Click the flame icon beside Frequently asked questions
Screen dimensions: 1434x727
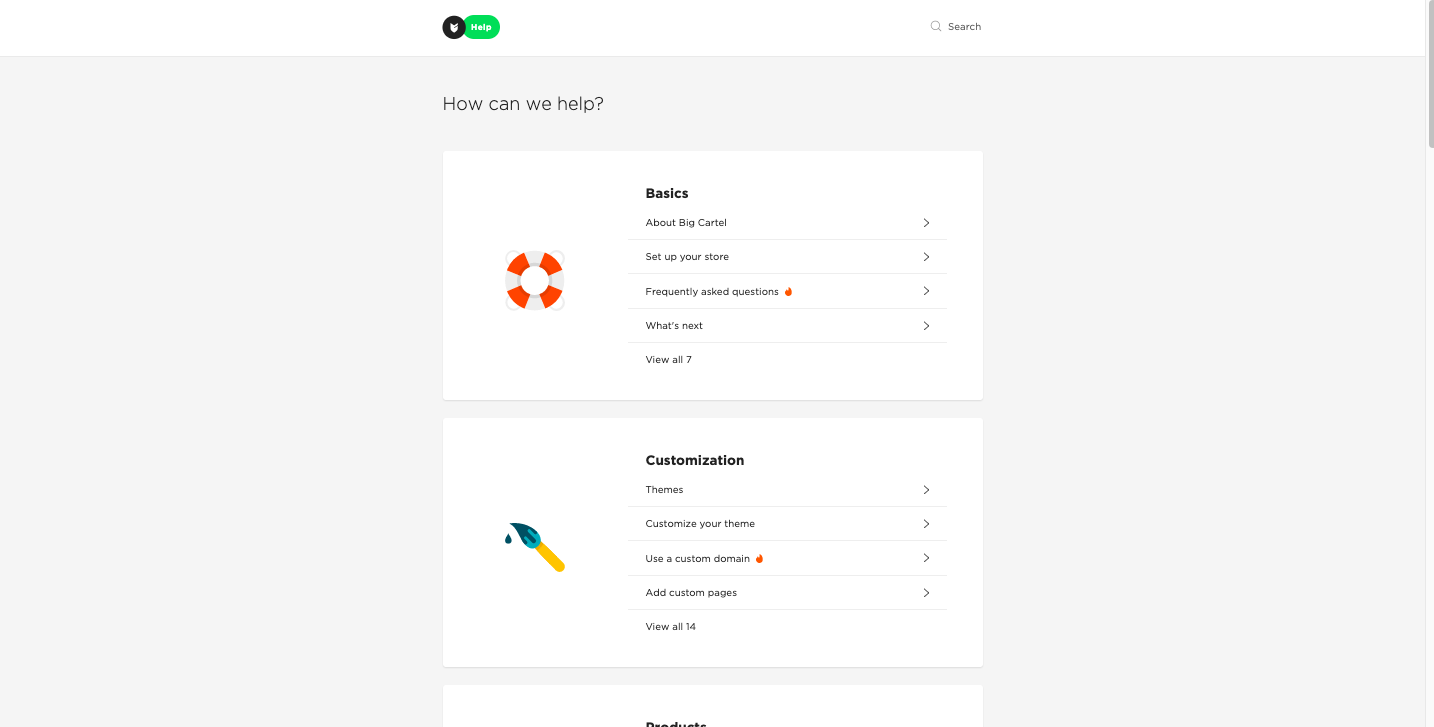pos(788,292)
